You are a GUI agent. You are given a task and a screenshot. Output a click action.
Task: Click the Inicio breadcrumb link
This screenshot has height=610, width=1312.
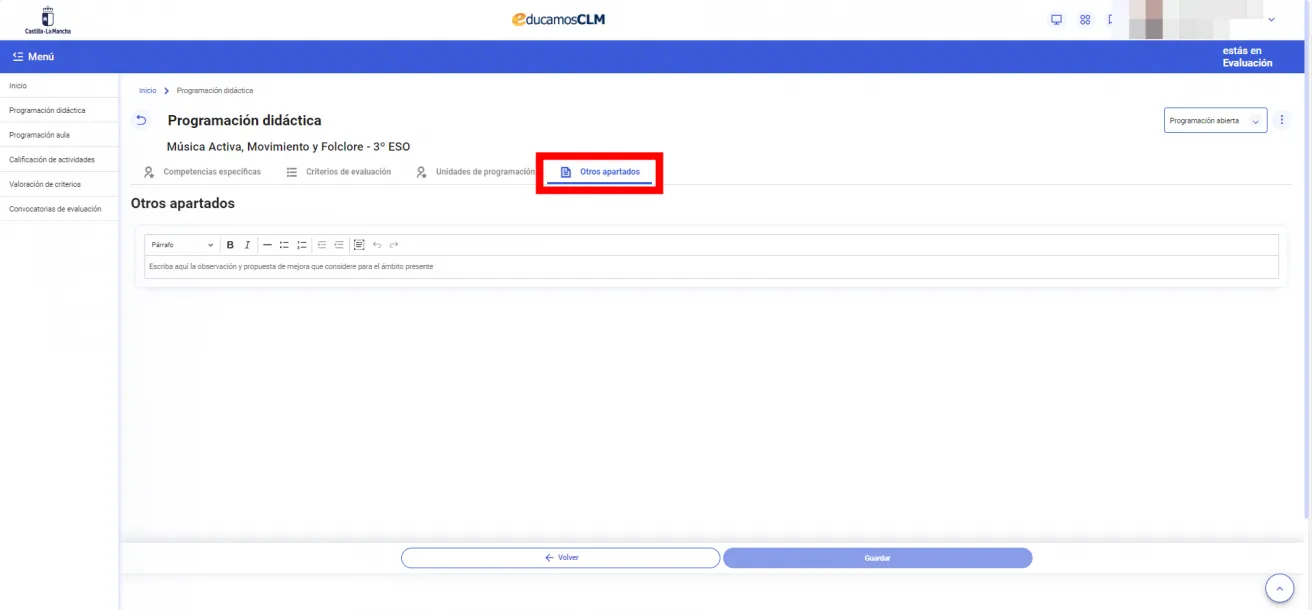click(x=147, y=91)
